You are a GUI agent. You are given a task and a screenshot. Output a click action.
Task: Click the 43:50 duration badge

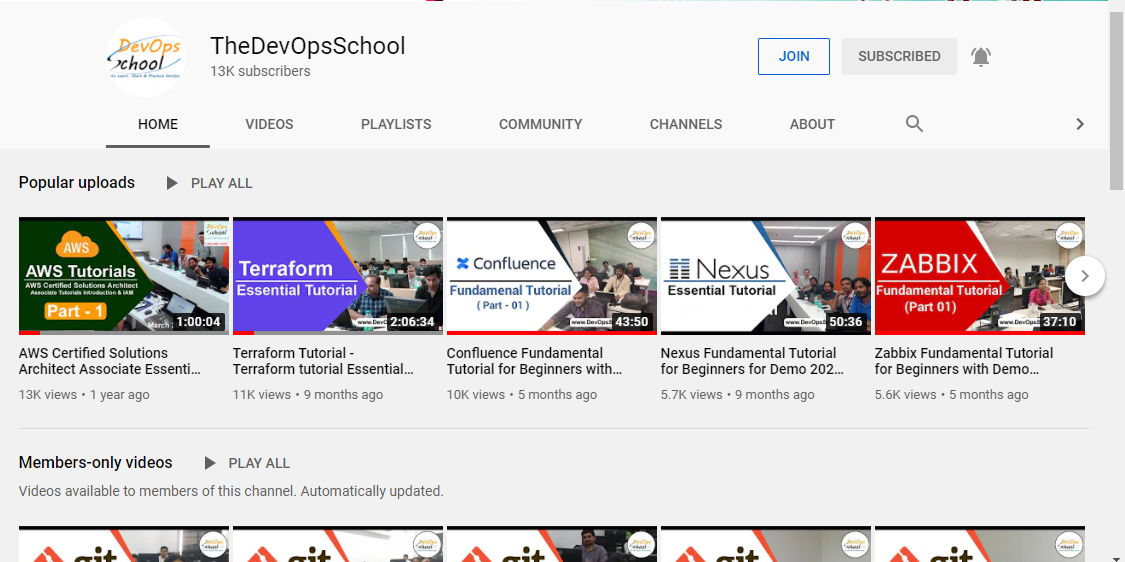coord(631,322)
